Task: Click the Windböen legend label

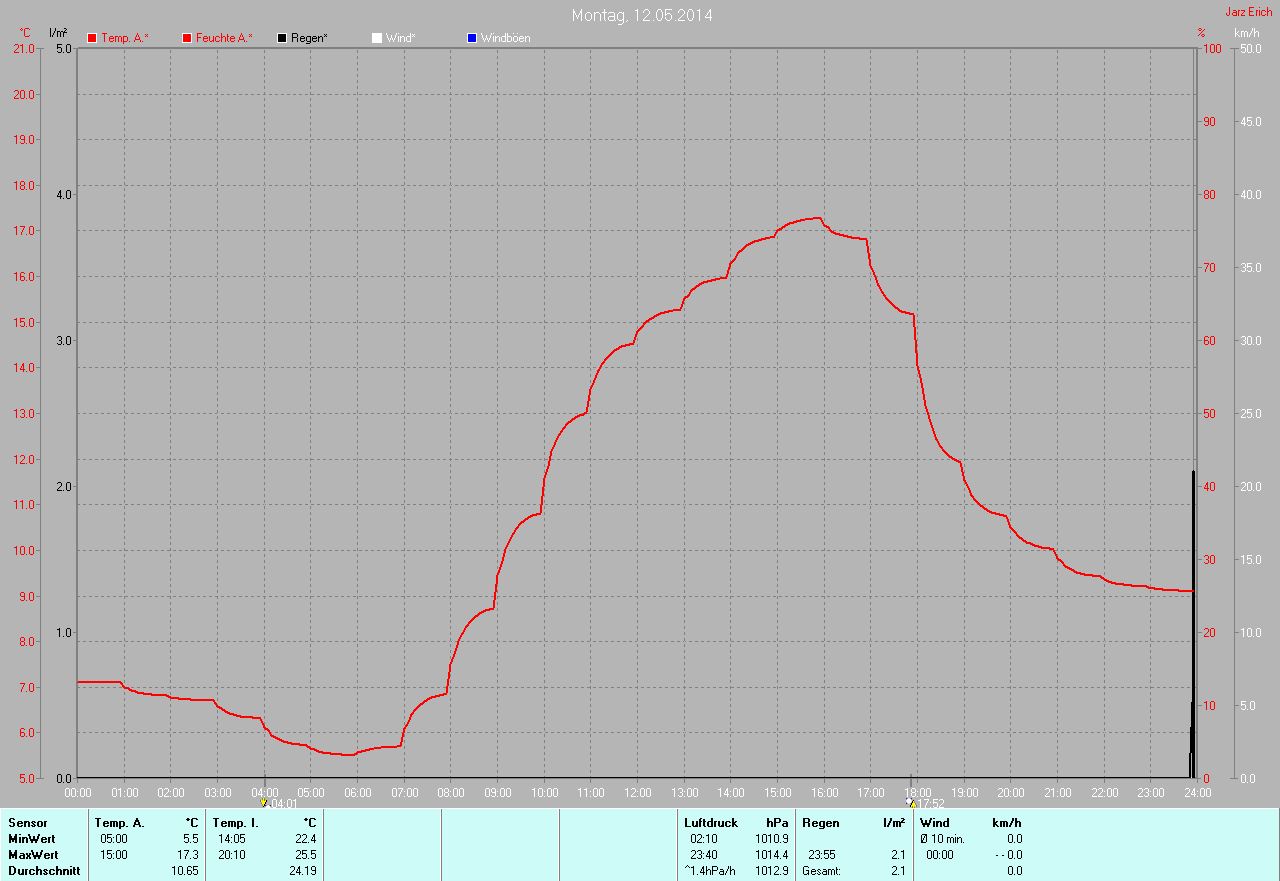Action: tap(506, 38)
